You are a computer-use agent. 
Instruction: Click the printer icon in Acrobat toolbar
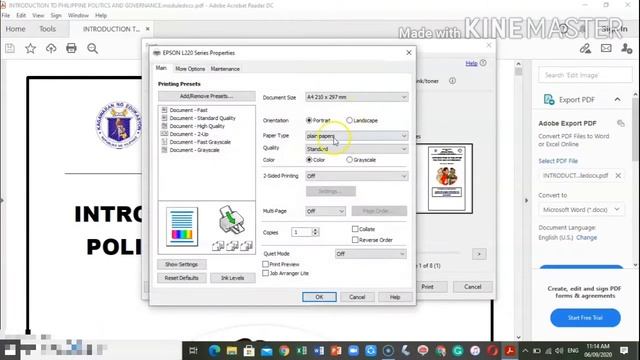pos(71,48)
